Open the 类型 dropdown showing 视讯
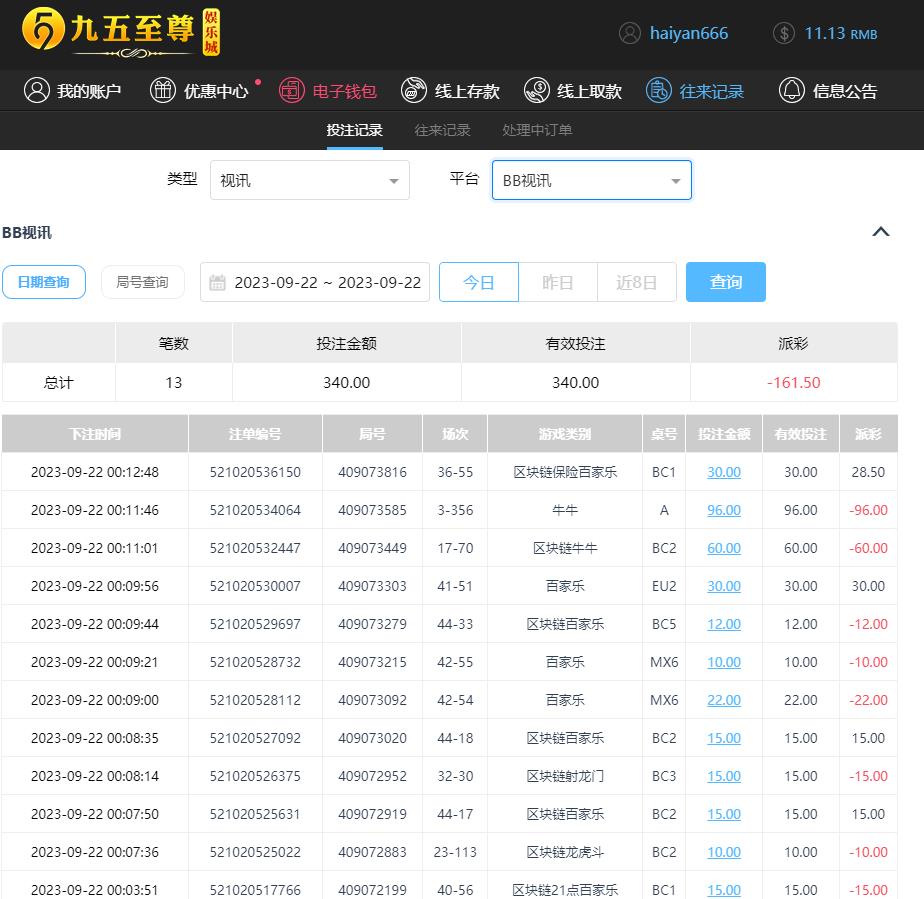The image size is (924, 899). [309, 181]
